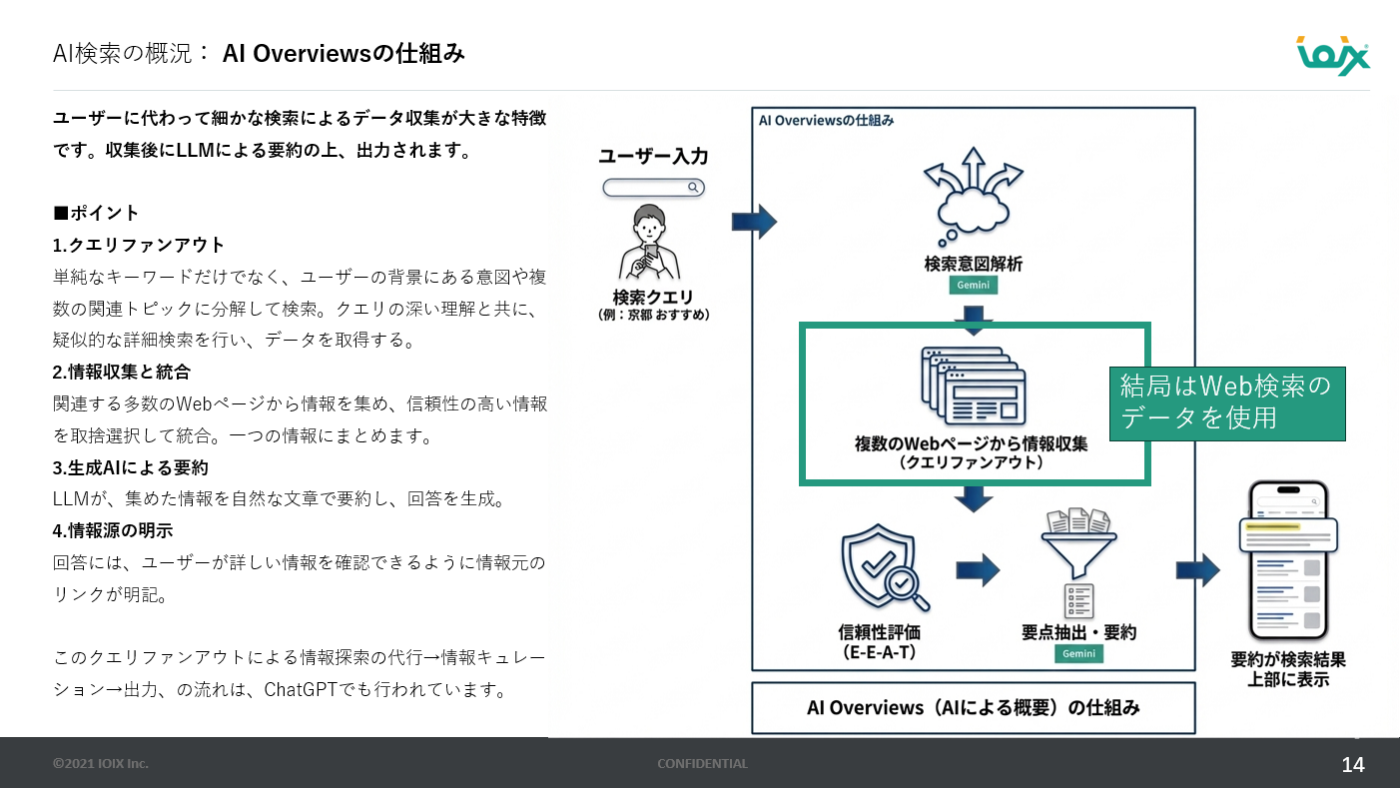Image resolution: width=1400 pixels, height=788 pixels.
Task: Click the CONFIDENTIAL footer label
Action: (702, 764)
